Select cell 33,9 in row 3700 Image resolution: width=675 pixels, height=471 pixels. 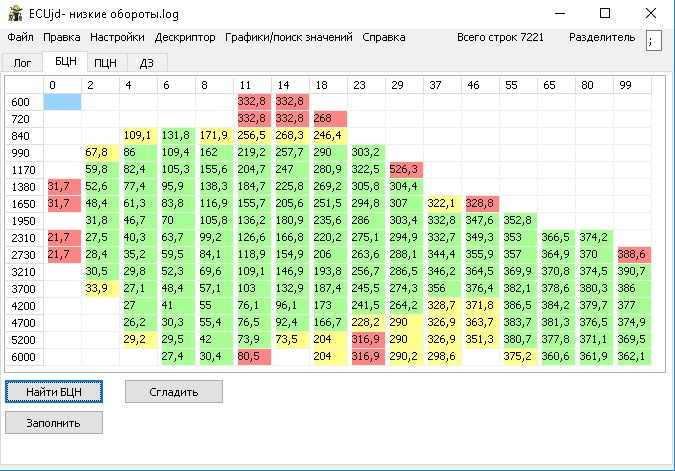pyautogui.click(x=101, y=288)
